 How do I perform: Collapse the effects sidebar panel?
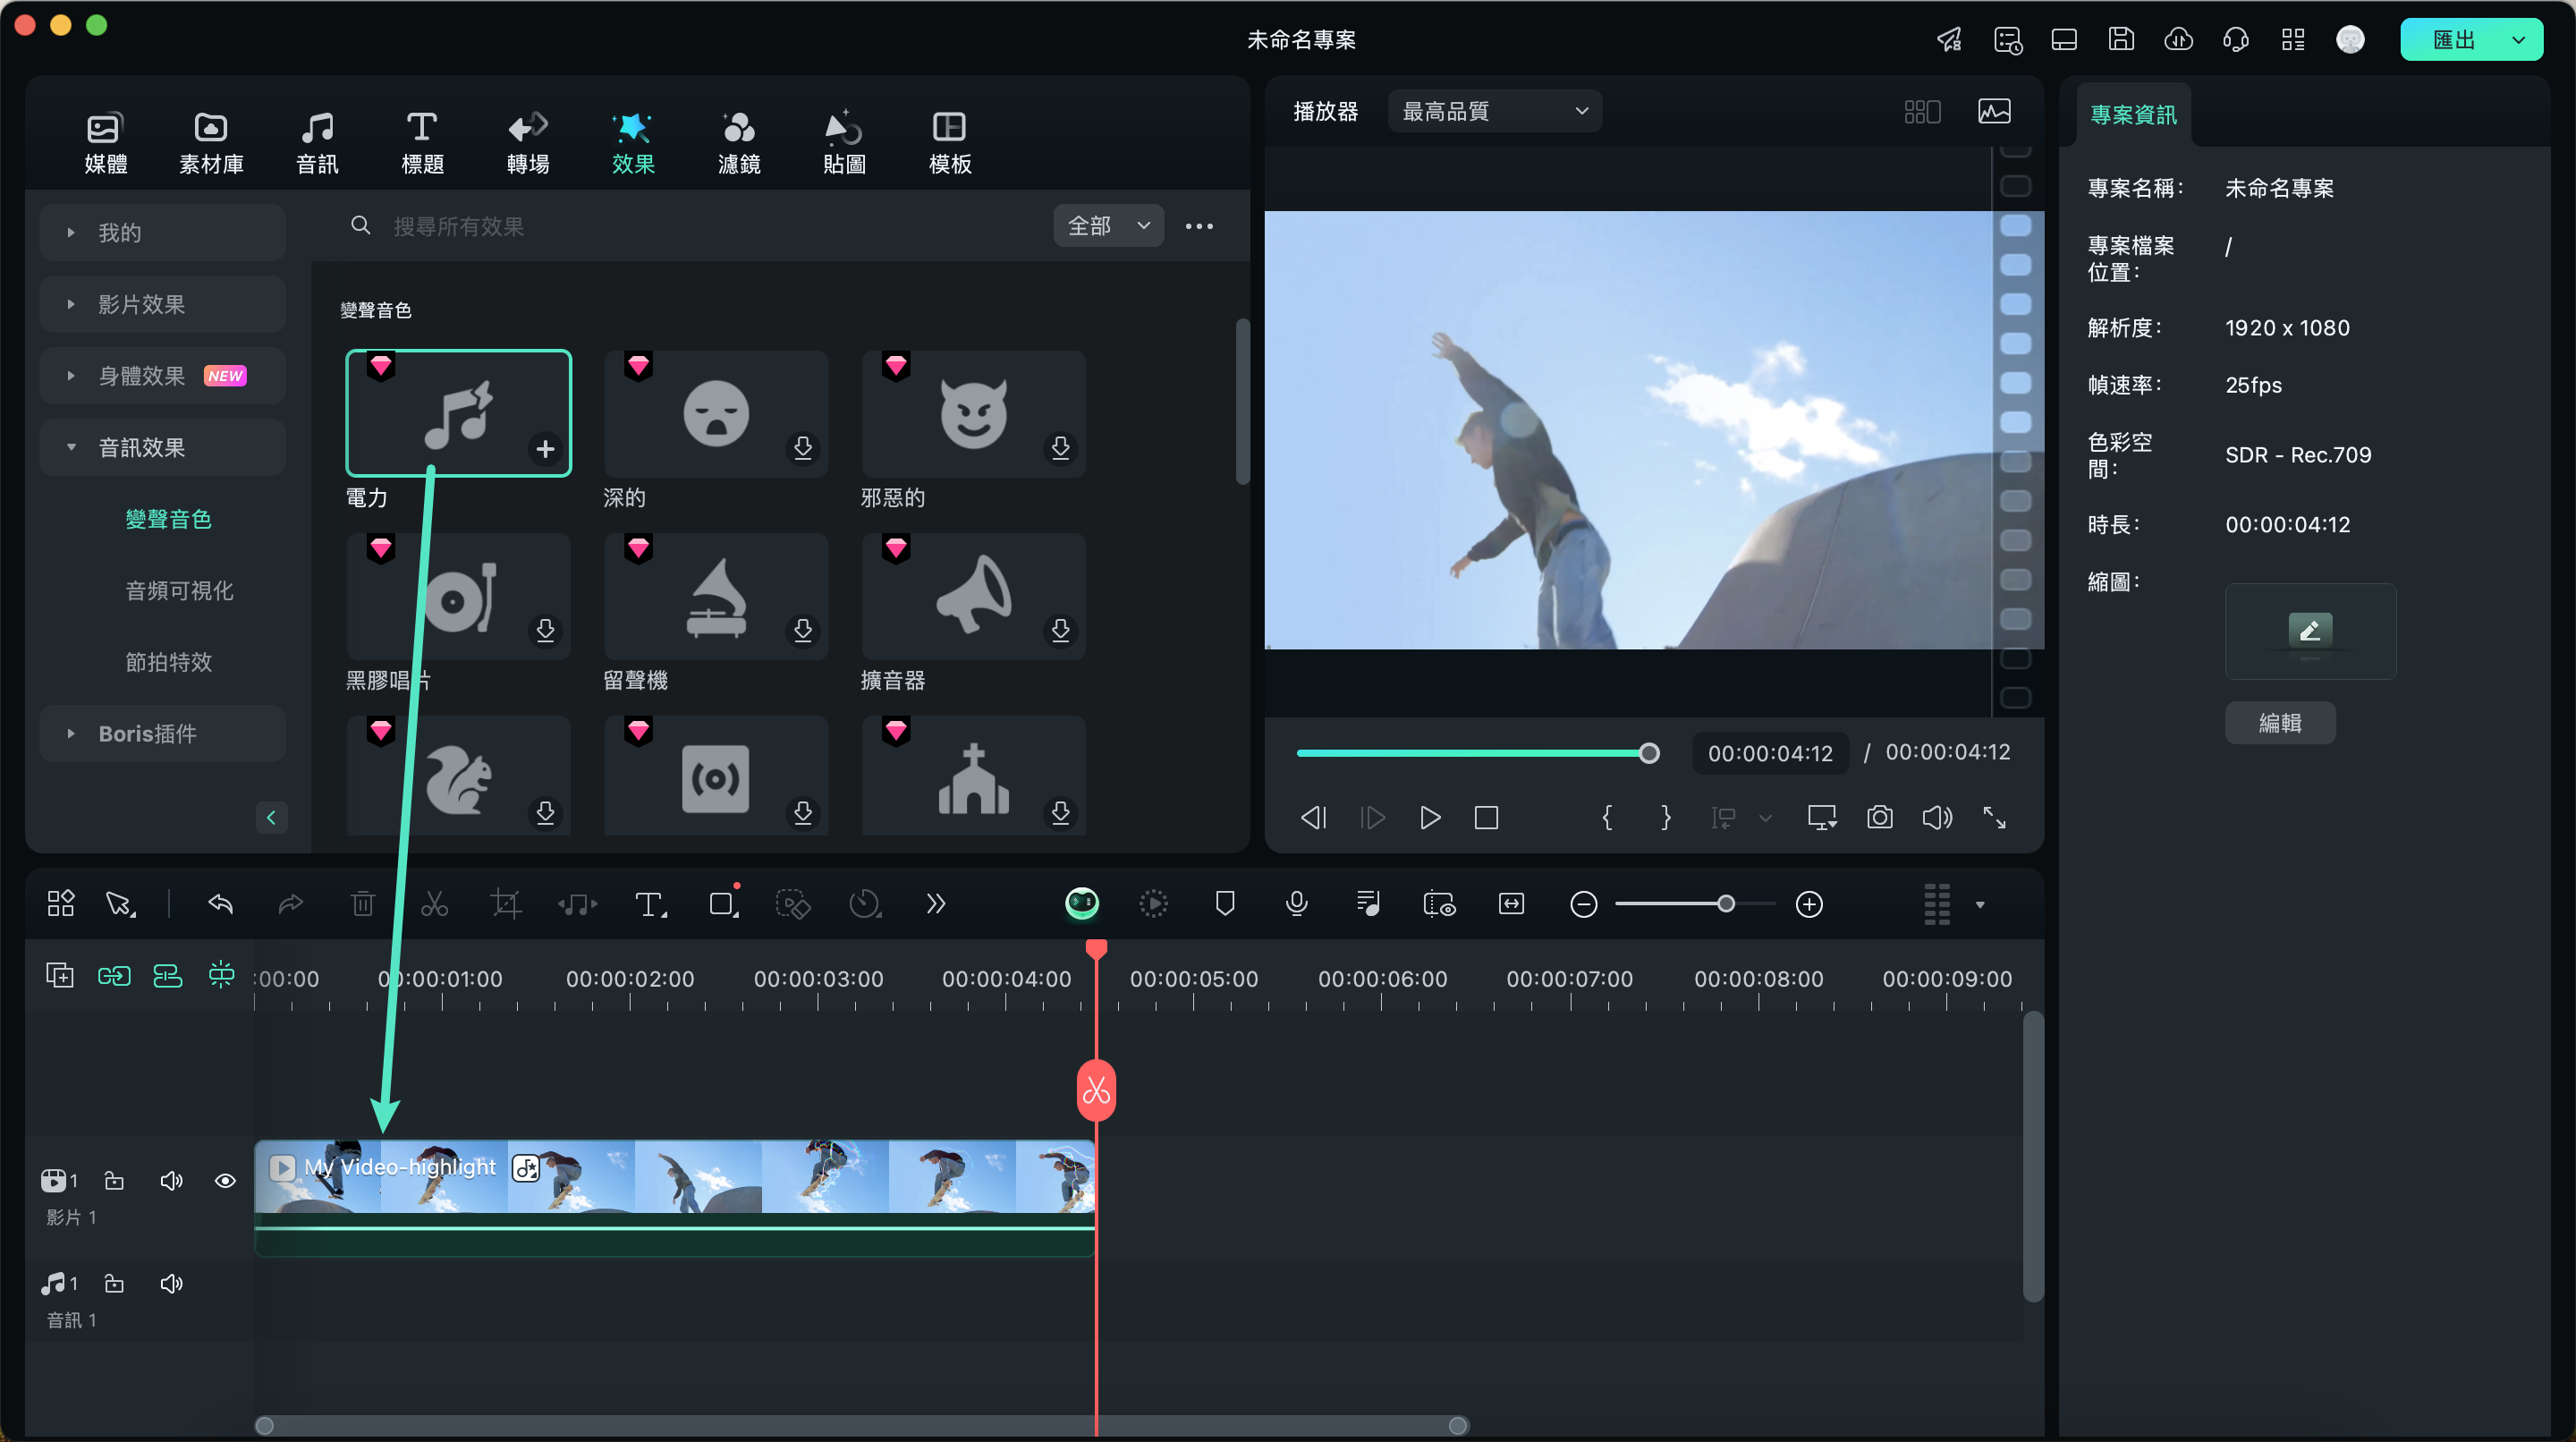(271, 817)
